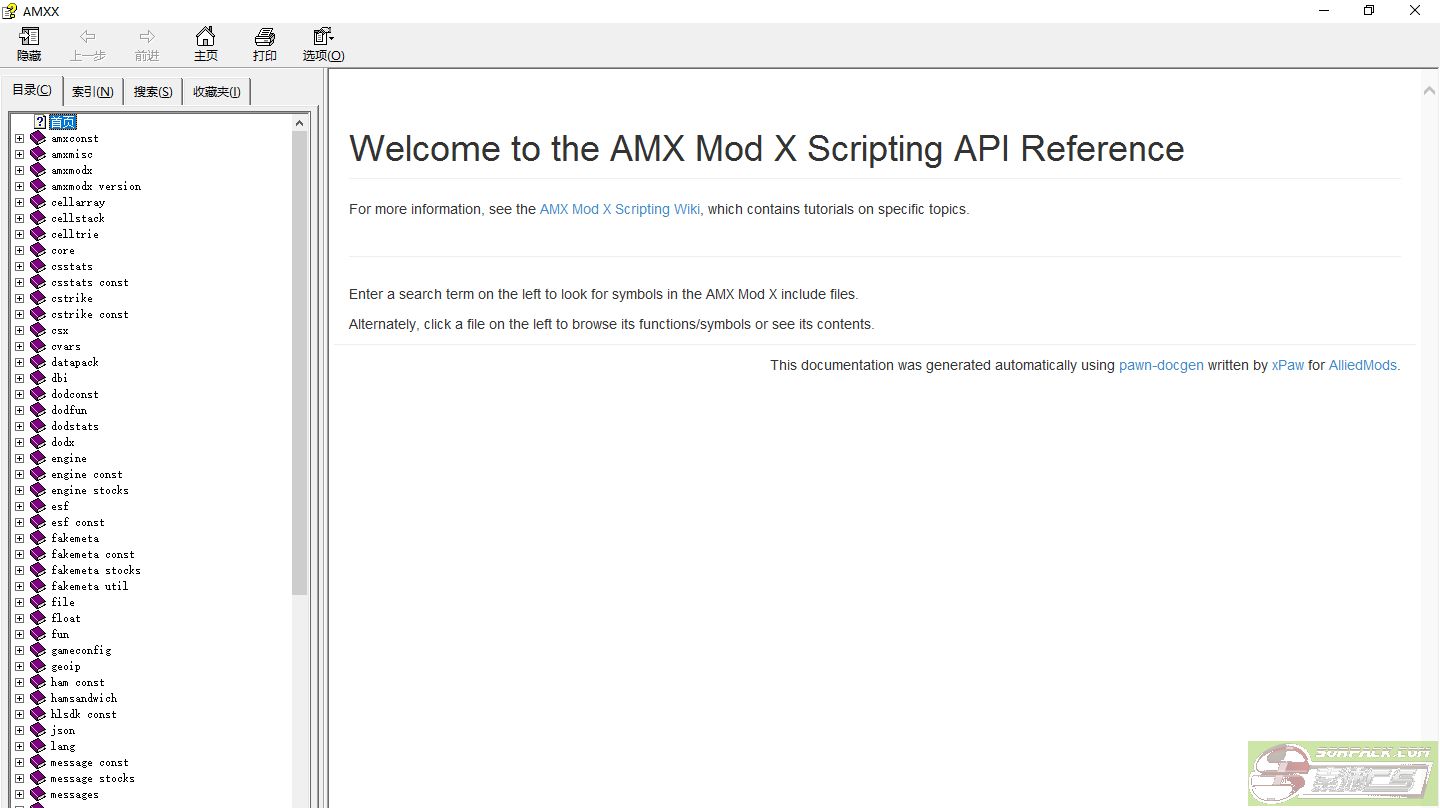
Task: Switch to the Index (索引) tab
Action: tap(92, 92)
